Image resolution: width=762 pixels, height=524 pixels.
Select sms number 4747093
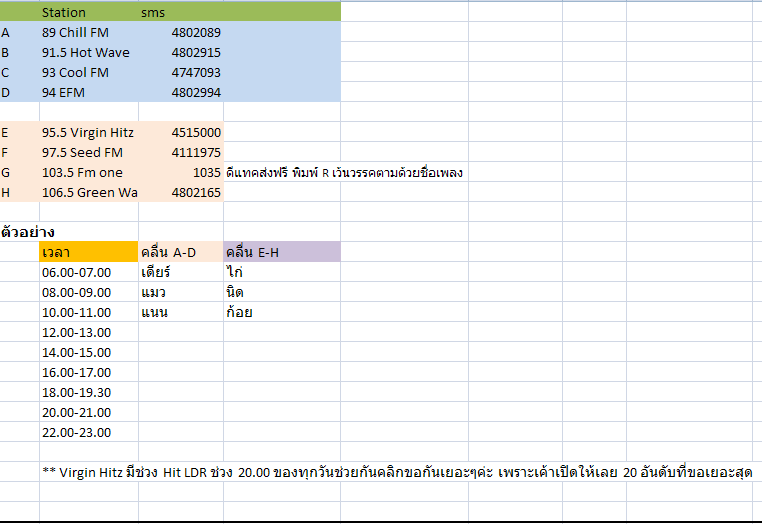coord(181,72)
